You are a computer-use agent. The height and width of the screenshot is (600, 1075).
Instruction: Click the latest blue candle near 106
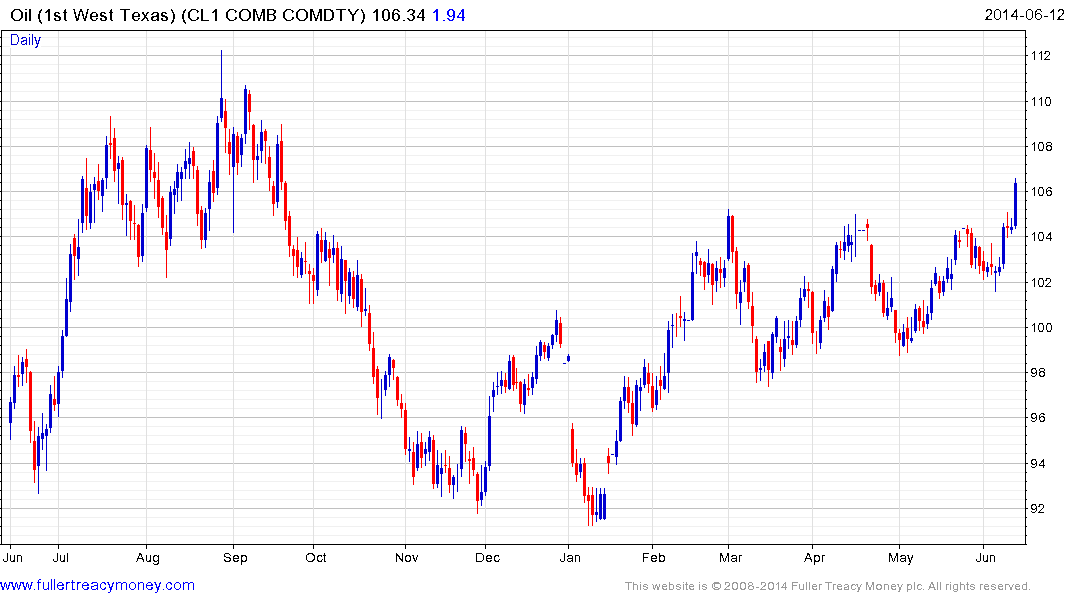point(1015,204)
